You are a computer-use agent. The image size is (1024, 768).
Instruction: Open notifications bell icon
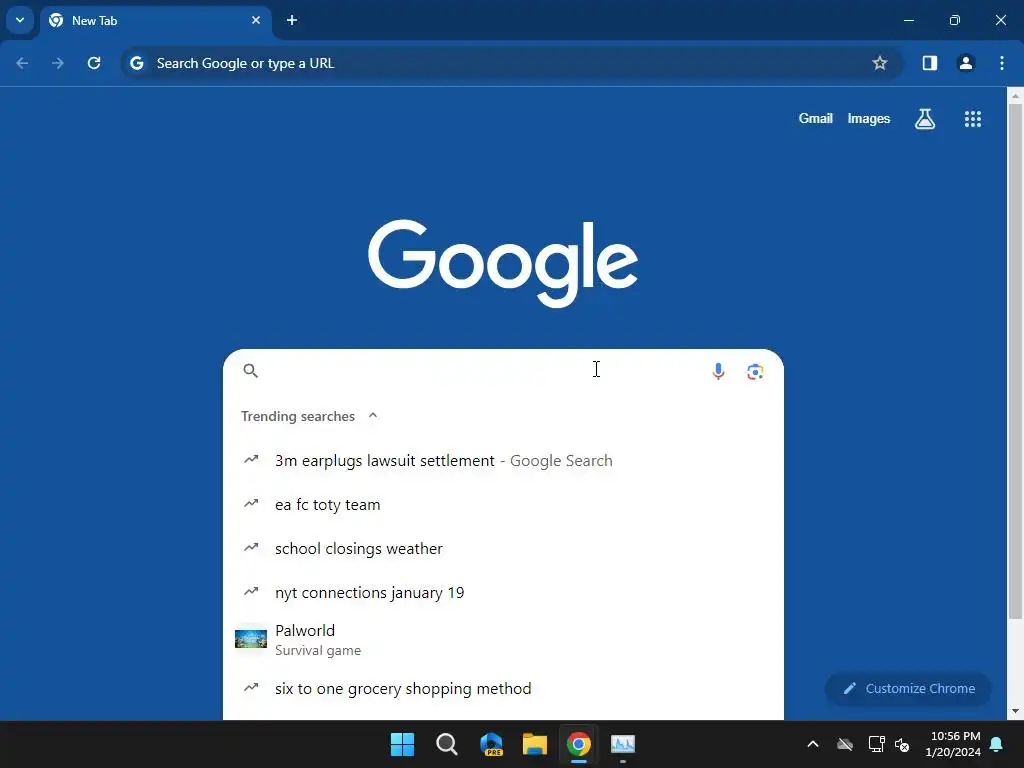(997, 744)
